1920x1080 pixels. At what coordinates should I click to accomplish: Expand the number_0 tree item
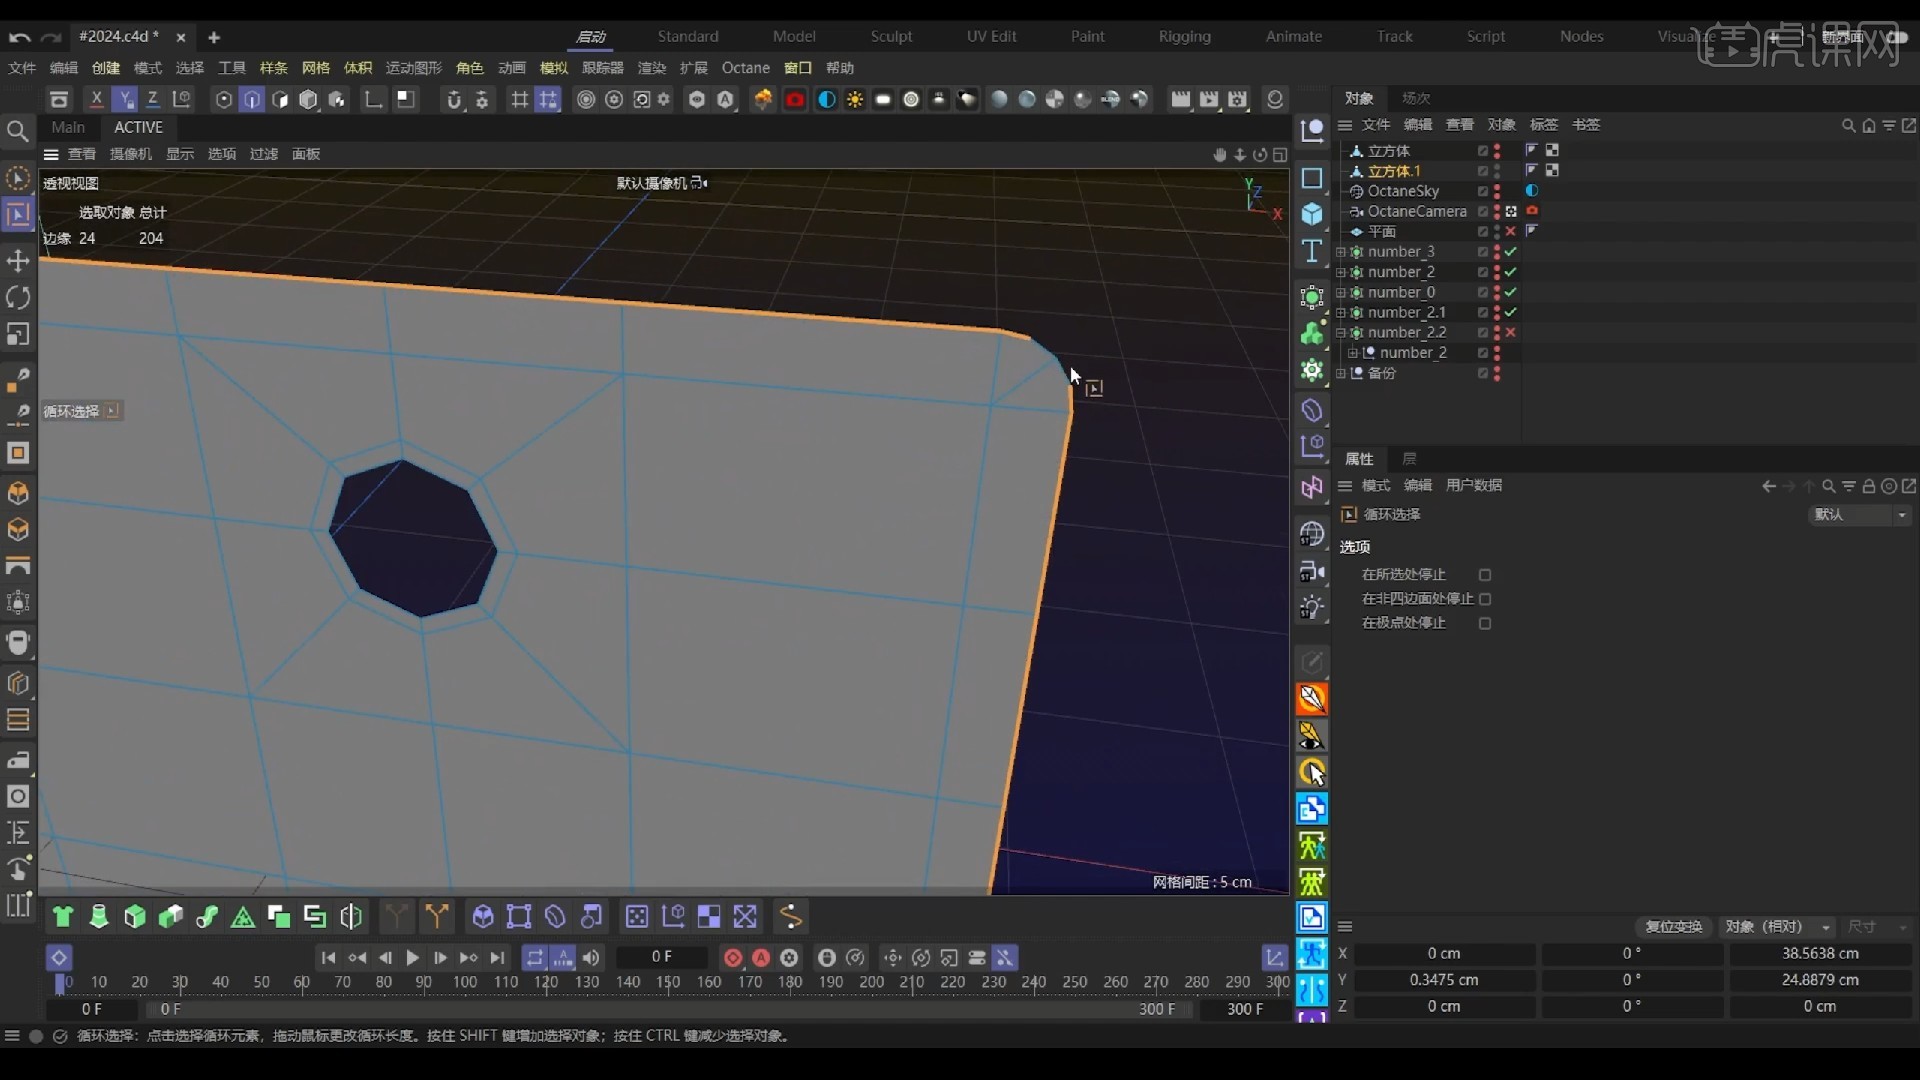1341,293
